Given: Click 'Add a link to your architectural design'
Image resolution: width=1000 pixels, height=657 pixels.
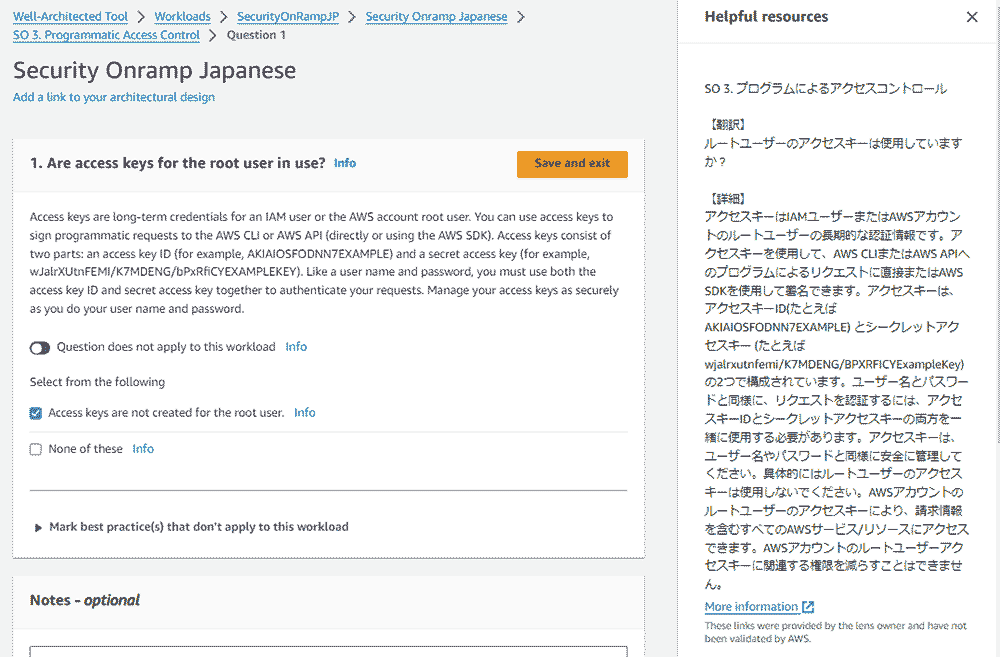Looking at the screenshot, I should point(114,97).
